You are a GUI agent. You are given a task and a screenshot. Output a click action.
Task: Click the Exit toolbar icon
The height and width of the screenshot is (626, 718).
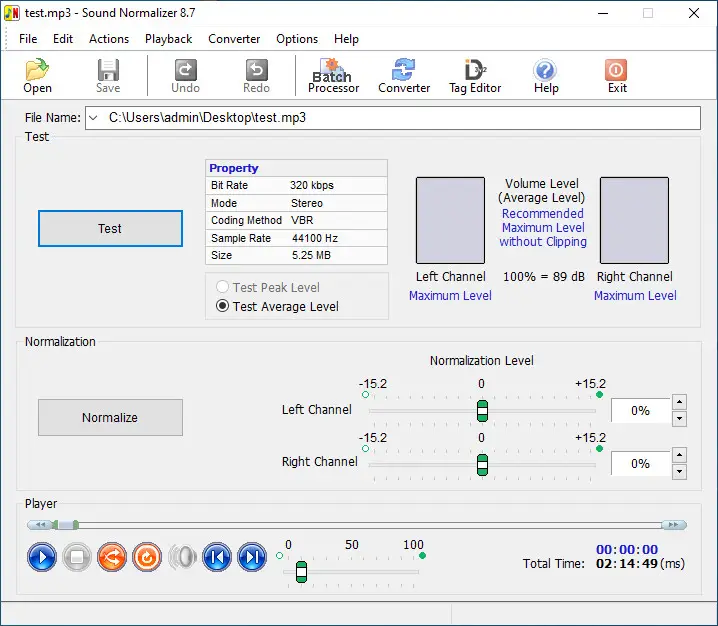(x=616, y=76)
